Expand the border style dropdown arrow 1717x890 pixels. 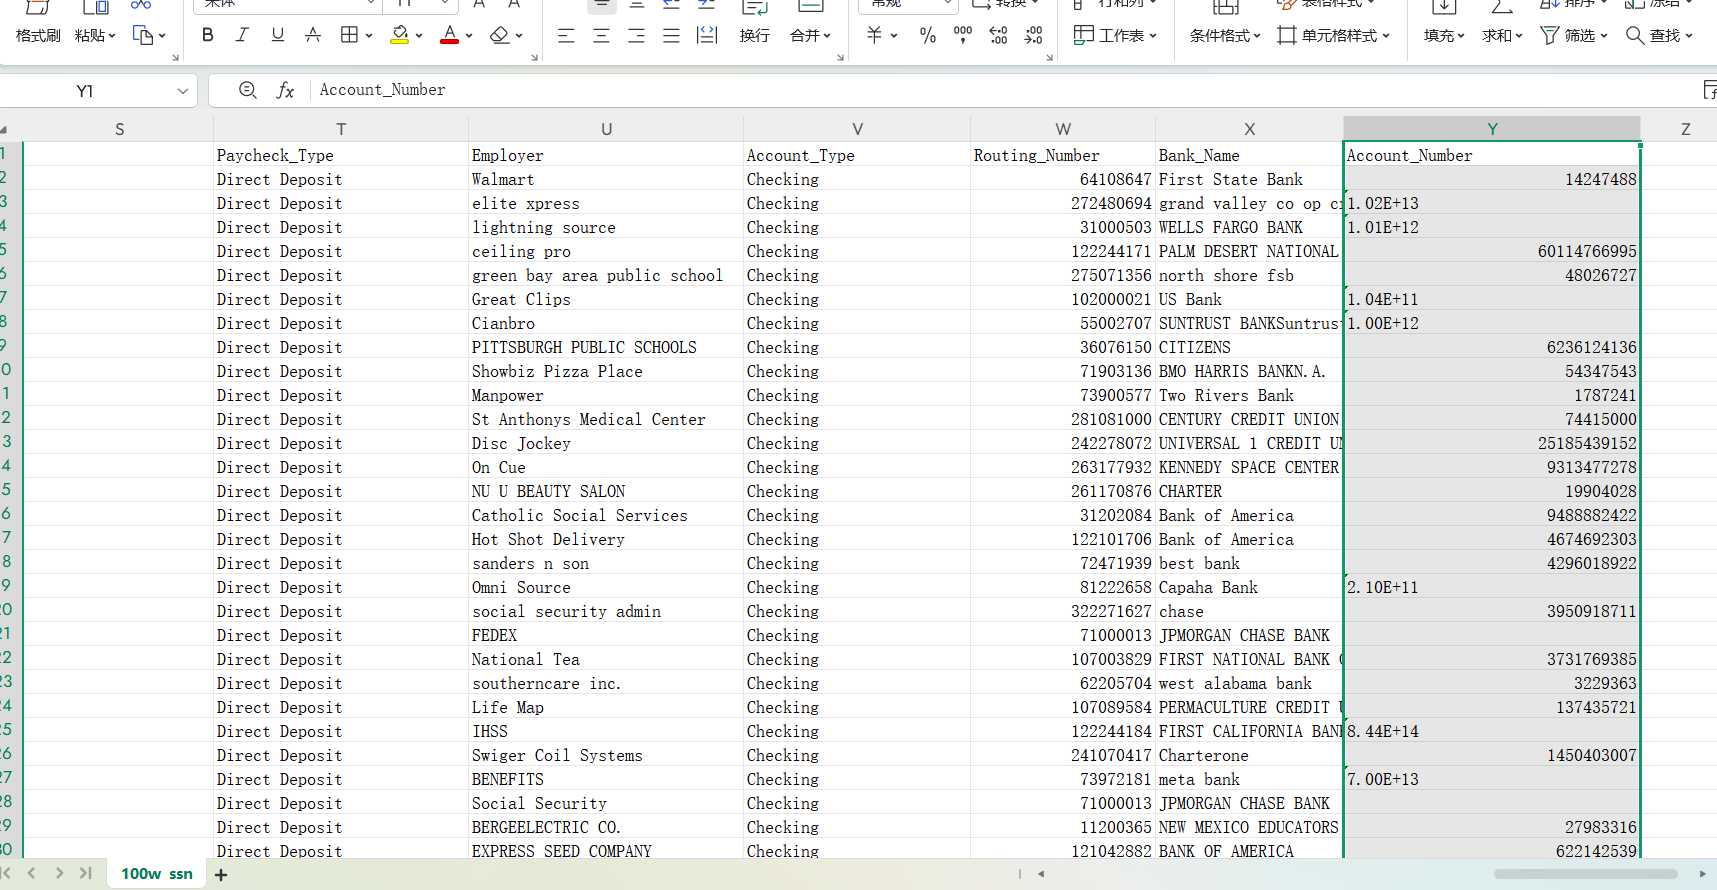click(x=369, y=36)
